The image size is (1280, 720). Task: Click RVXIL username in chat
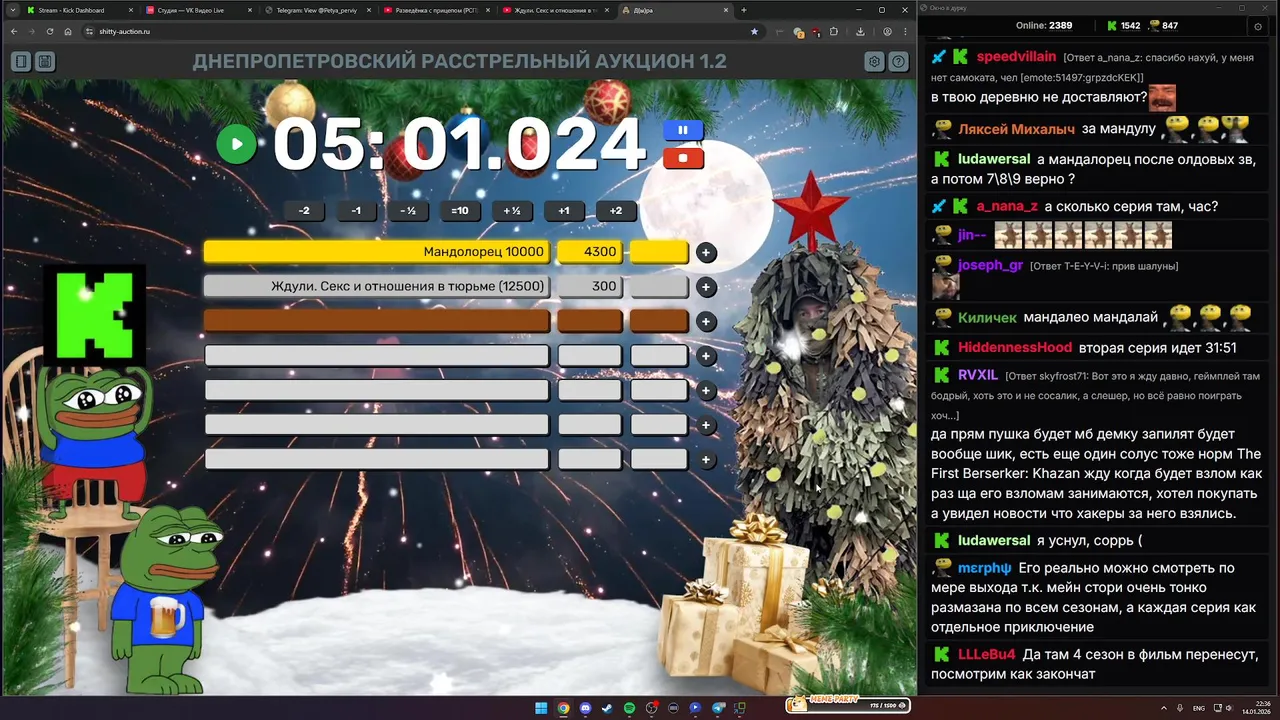click(x=978, y=375)
